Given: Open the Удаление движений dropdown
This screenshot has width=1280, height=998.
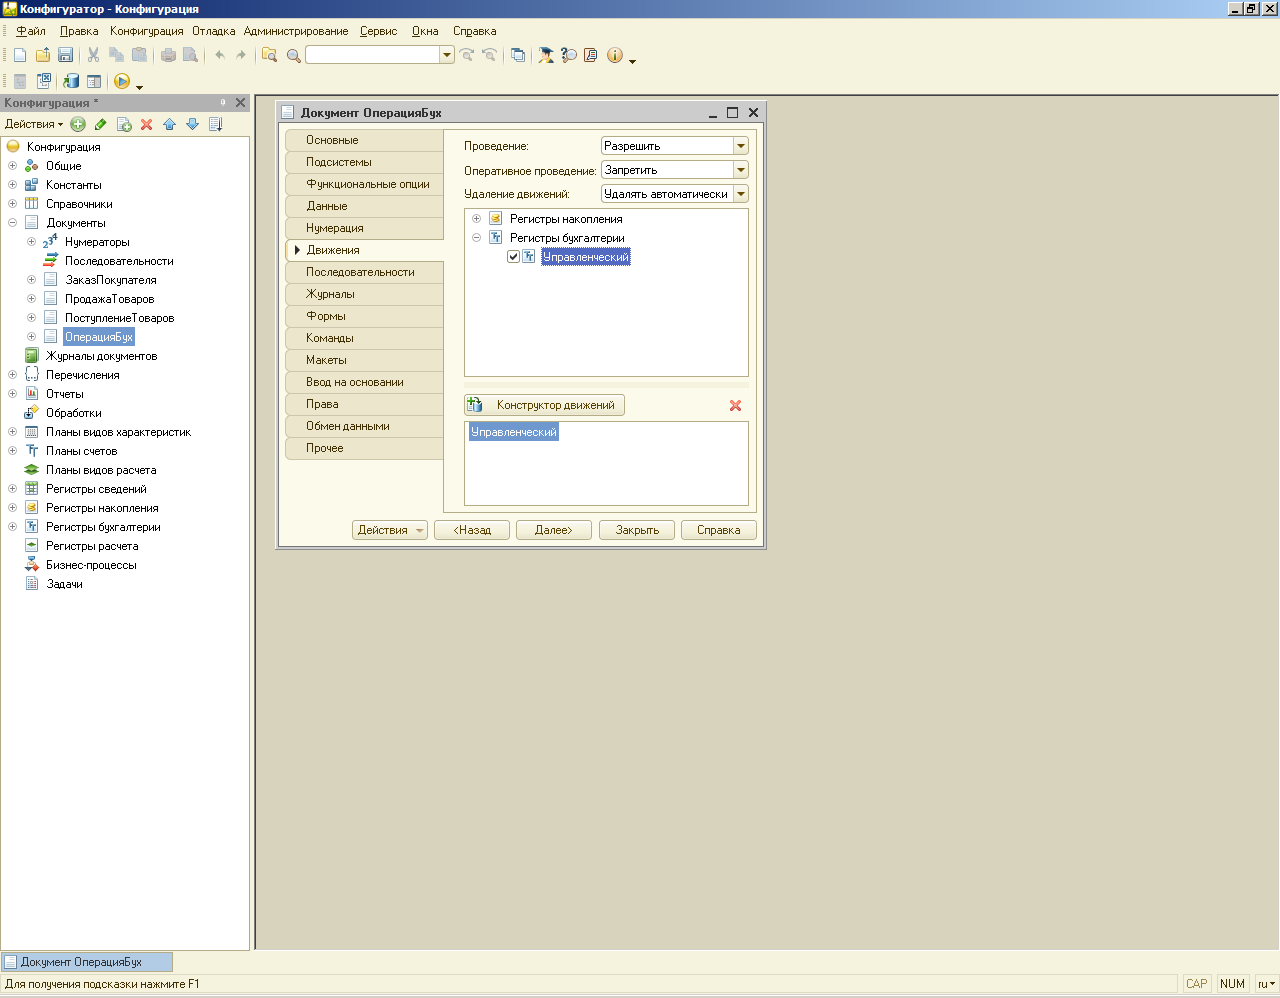Looking at the screenshot, I should coord(741,194).
